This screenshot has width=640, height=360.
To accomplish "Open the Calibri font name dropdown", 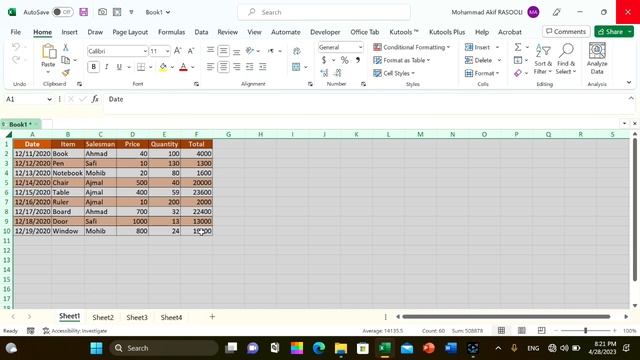I will coord(145,51).
